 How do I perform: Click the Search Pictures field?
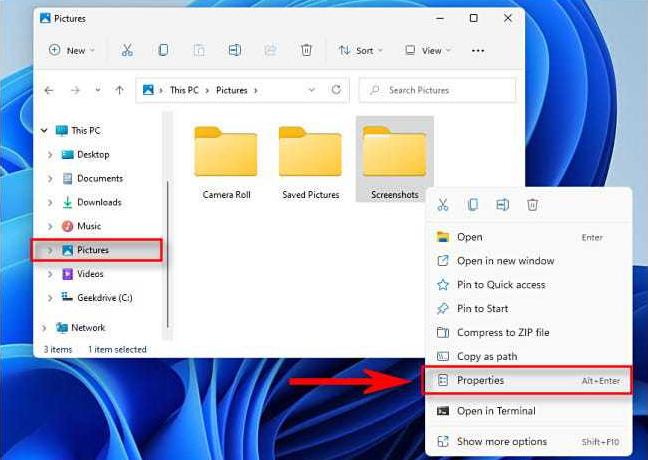click(437, 90)
